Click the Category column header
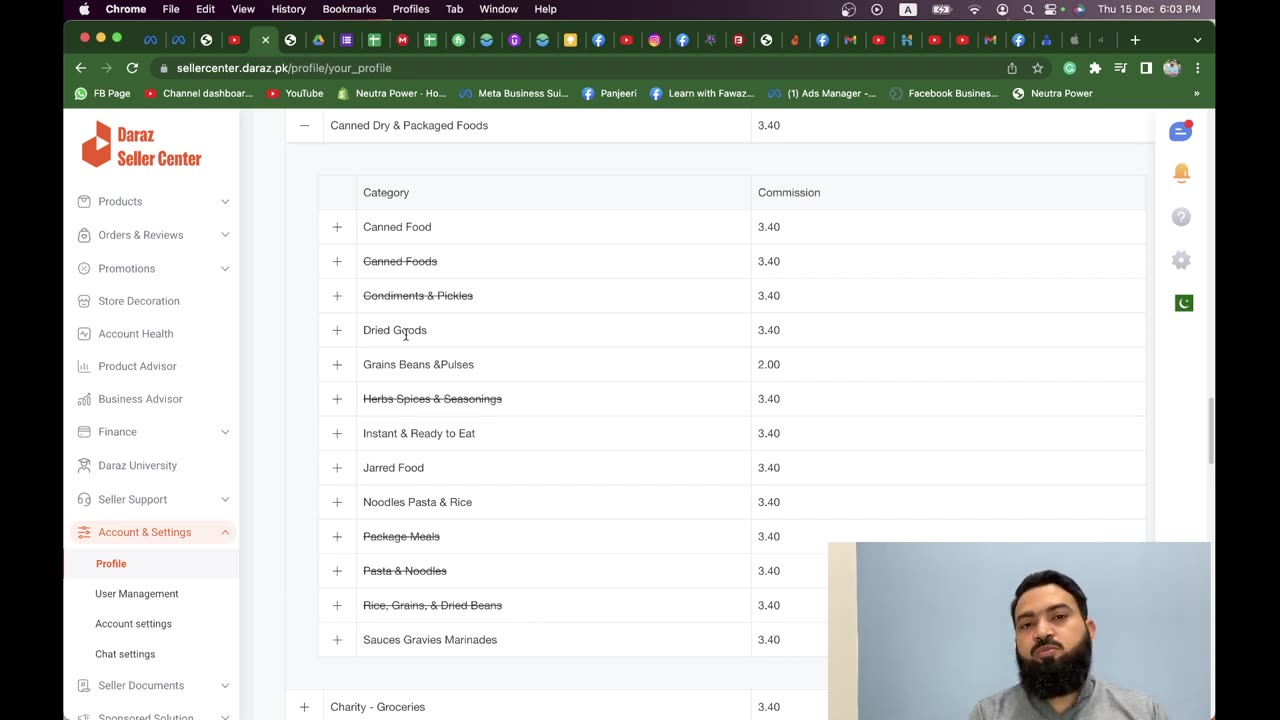The image size is (1280, 720). (386, 193)
